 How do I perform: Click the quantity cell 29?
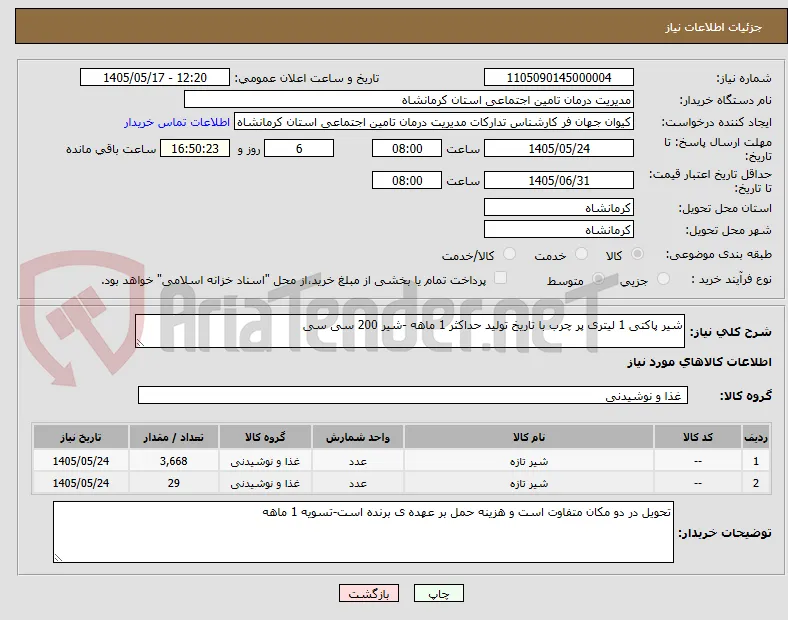(173, 483)
